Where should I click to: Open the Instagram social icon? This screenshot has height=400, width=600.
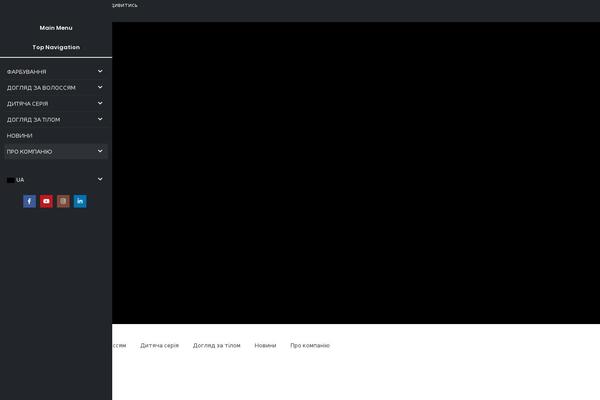coord(63,201)
